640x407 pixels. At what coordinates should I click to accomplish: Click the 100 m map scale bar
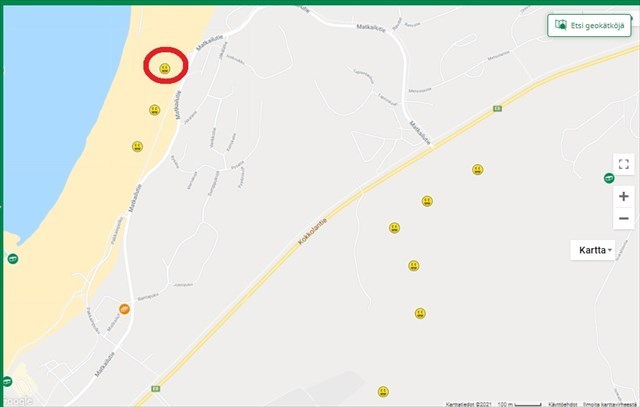pyautogui.click(x=519, y=404)
